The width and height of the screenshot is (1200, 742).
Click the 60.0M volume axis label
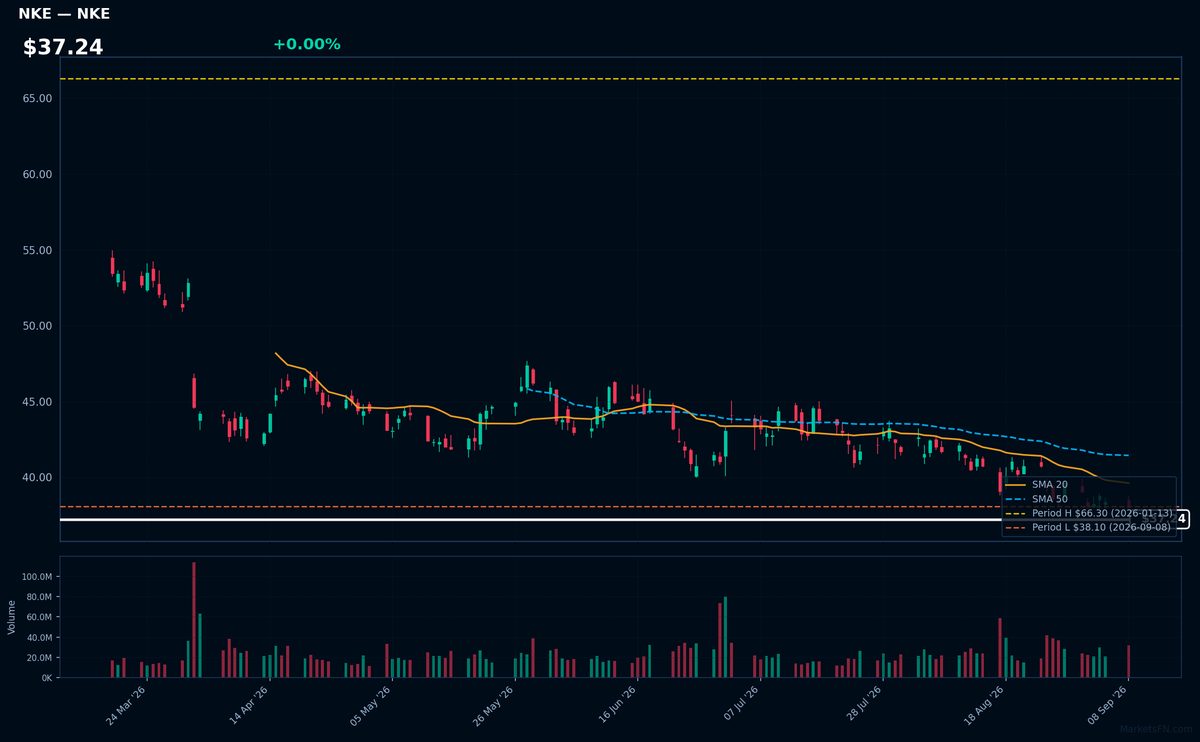point(38,617)
